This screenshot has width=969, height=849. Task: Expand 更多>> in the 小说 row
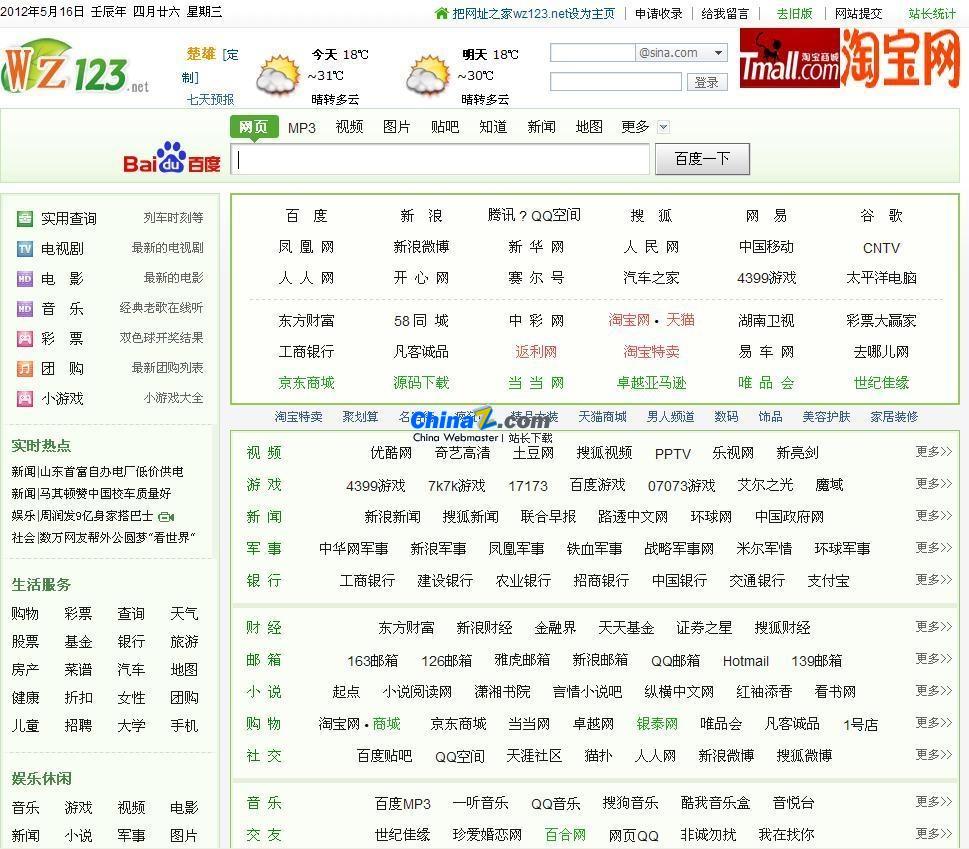[x=933, y=690]
